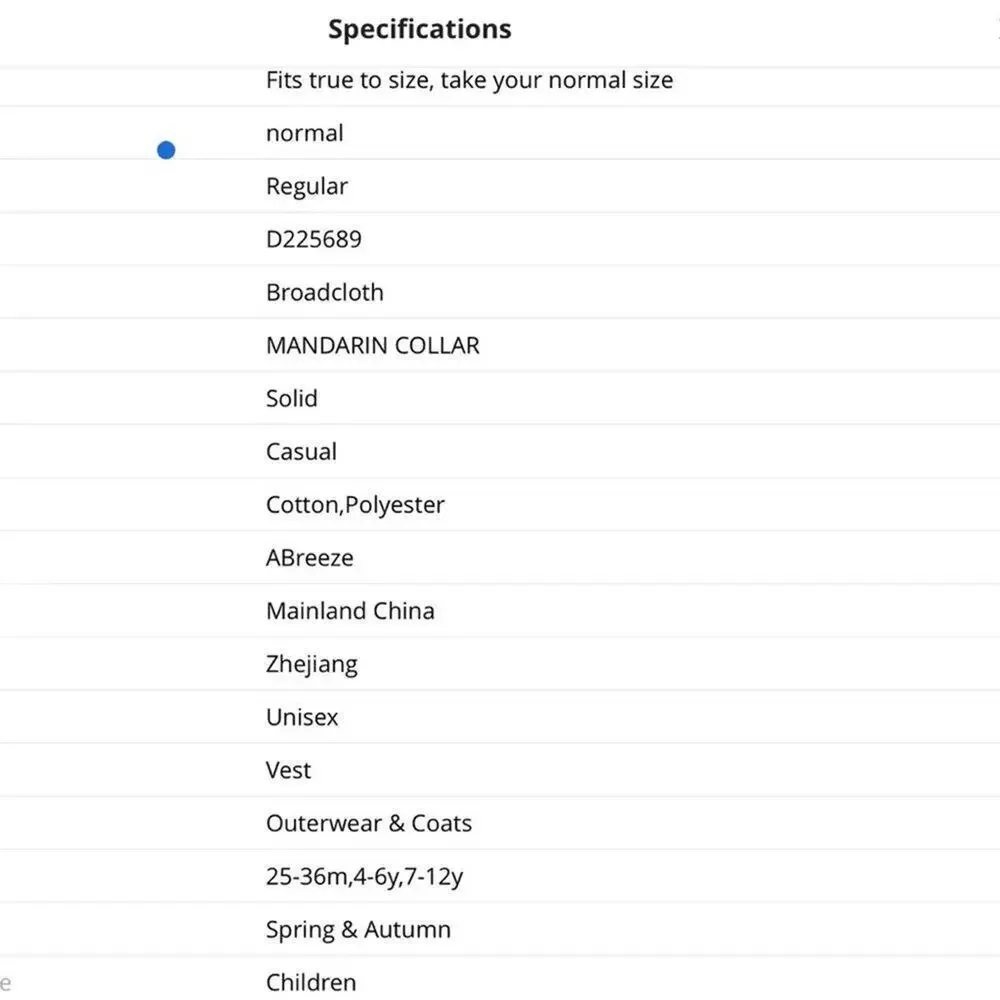Click the 'Unisex' gender value
This screenshot has height=1000, width=1000.
click(x=302, y=717)
